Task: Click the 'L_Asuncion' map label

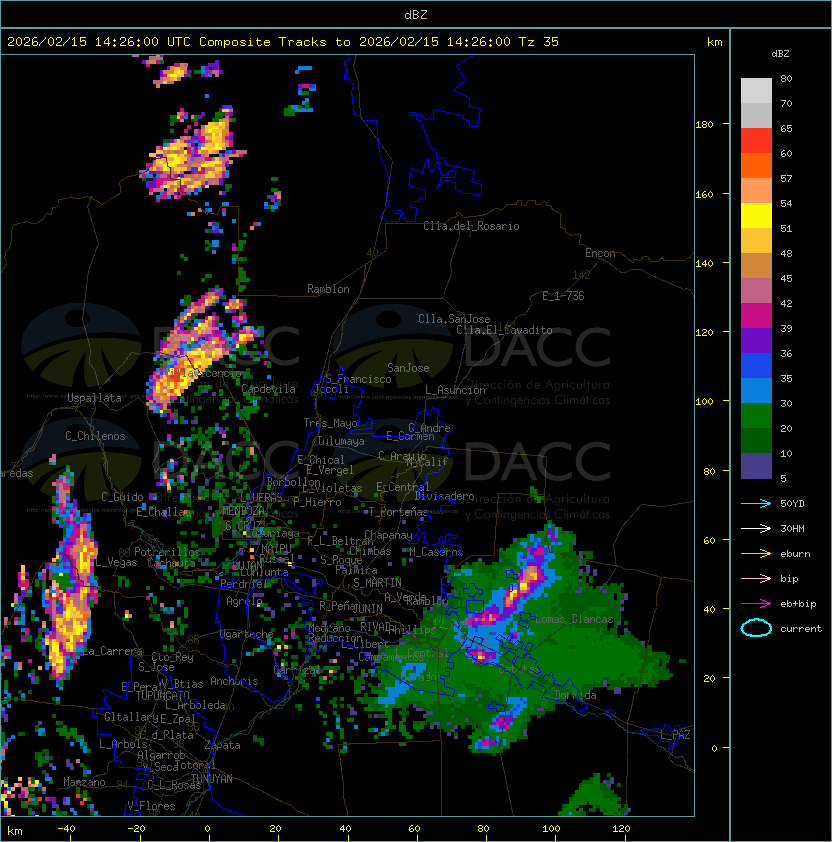Action: [x=455, y=390]
